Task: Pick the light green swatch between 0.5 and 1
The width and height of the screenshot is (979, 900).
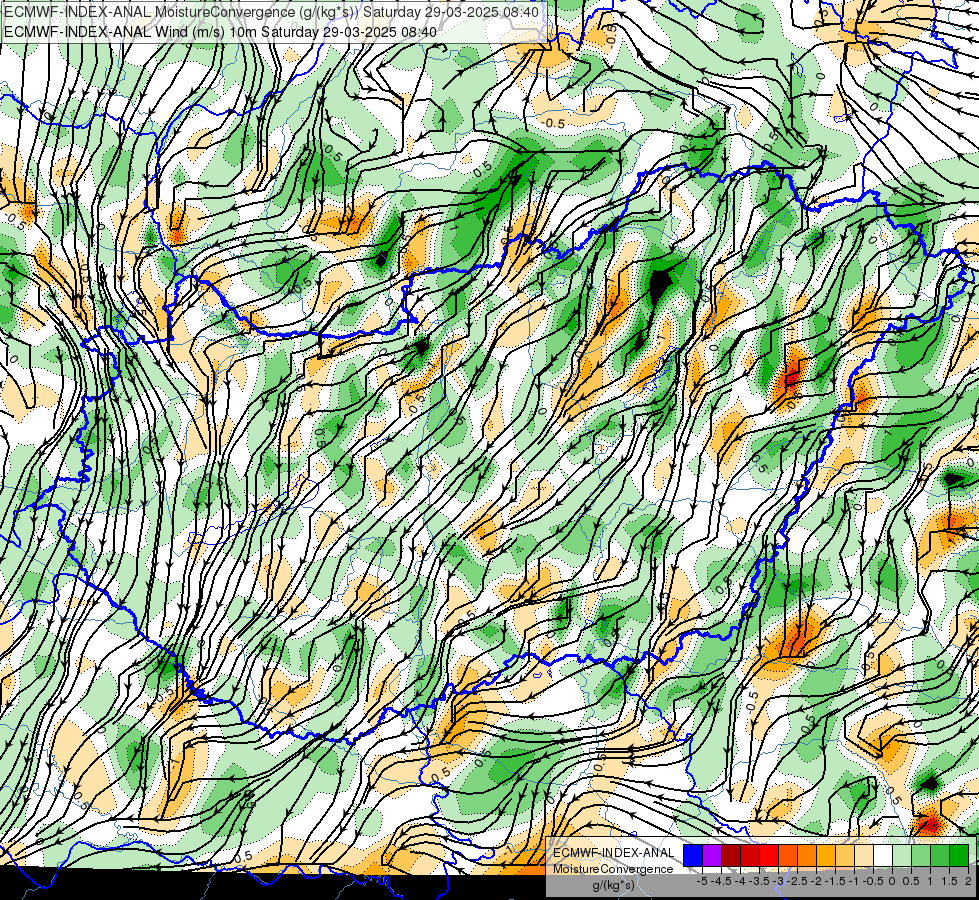Action: pyautogui.click(x=921, y=855)
